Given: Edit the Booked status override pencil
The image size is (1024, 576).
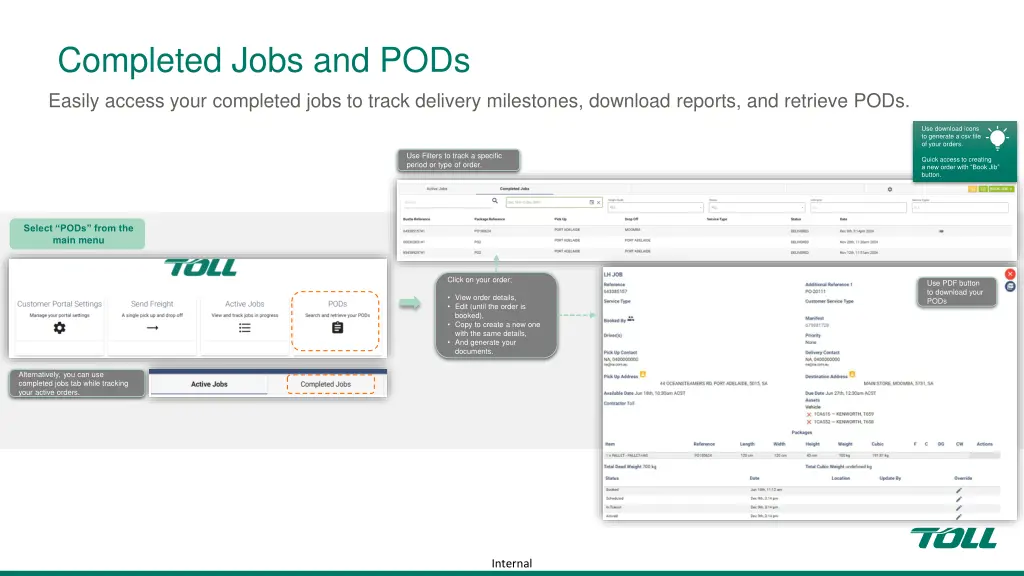Looking at the screenshot, I should [959, 490].
